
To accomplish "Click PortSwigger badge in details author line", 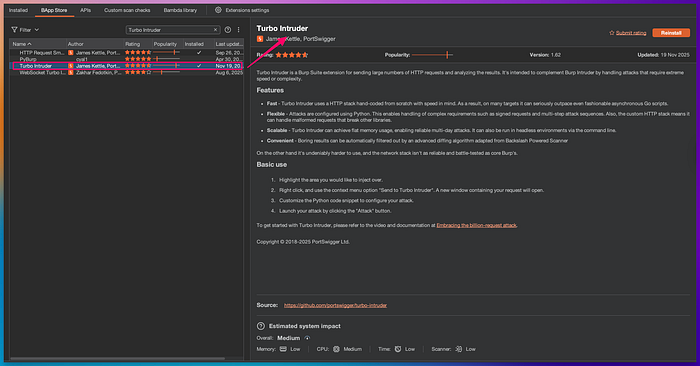I will (x=260, y=39).
